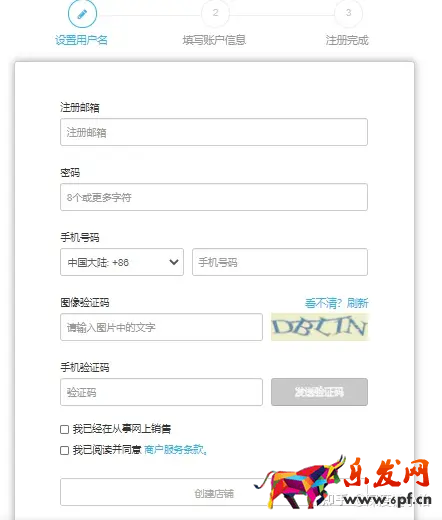Image resolution: width=442 pixels, height=520 pixels.
Task: Select step 2 circle in progress bar
Action: click(x=215, y=13)
